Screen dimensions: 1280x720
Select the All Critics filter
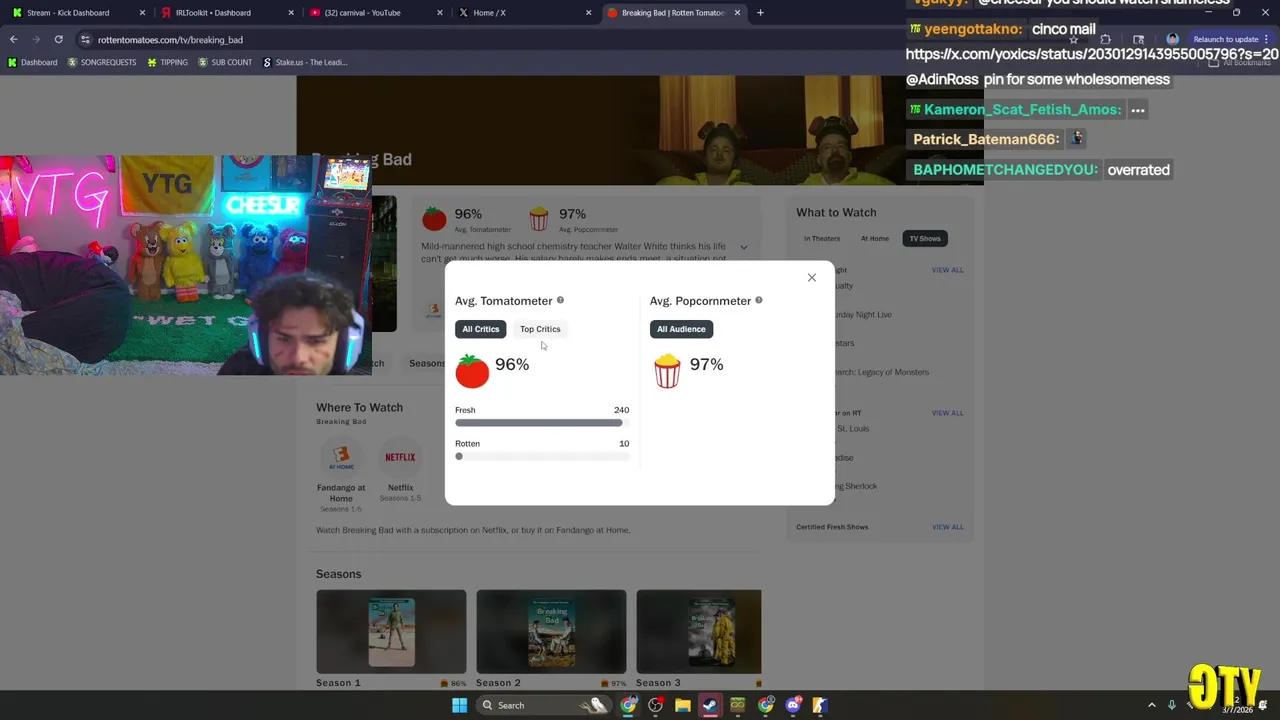coord(481,329)
